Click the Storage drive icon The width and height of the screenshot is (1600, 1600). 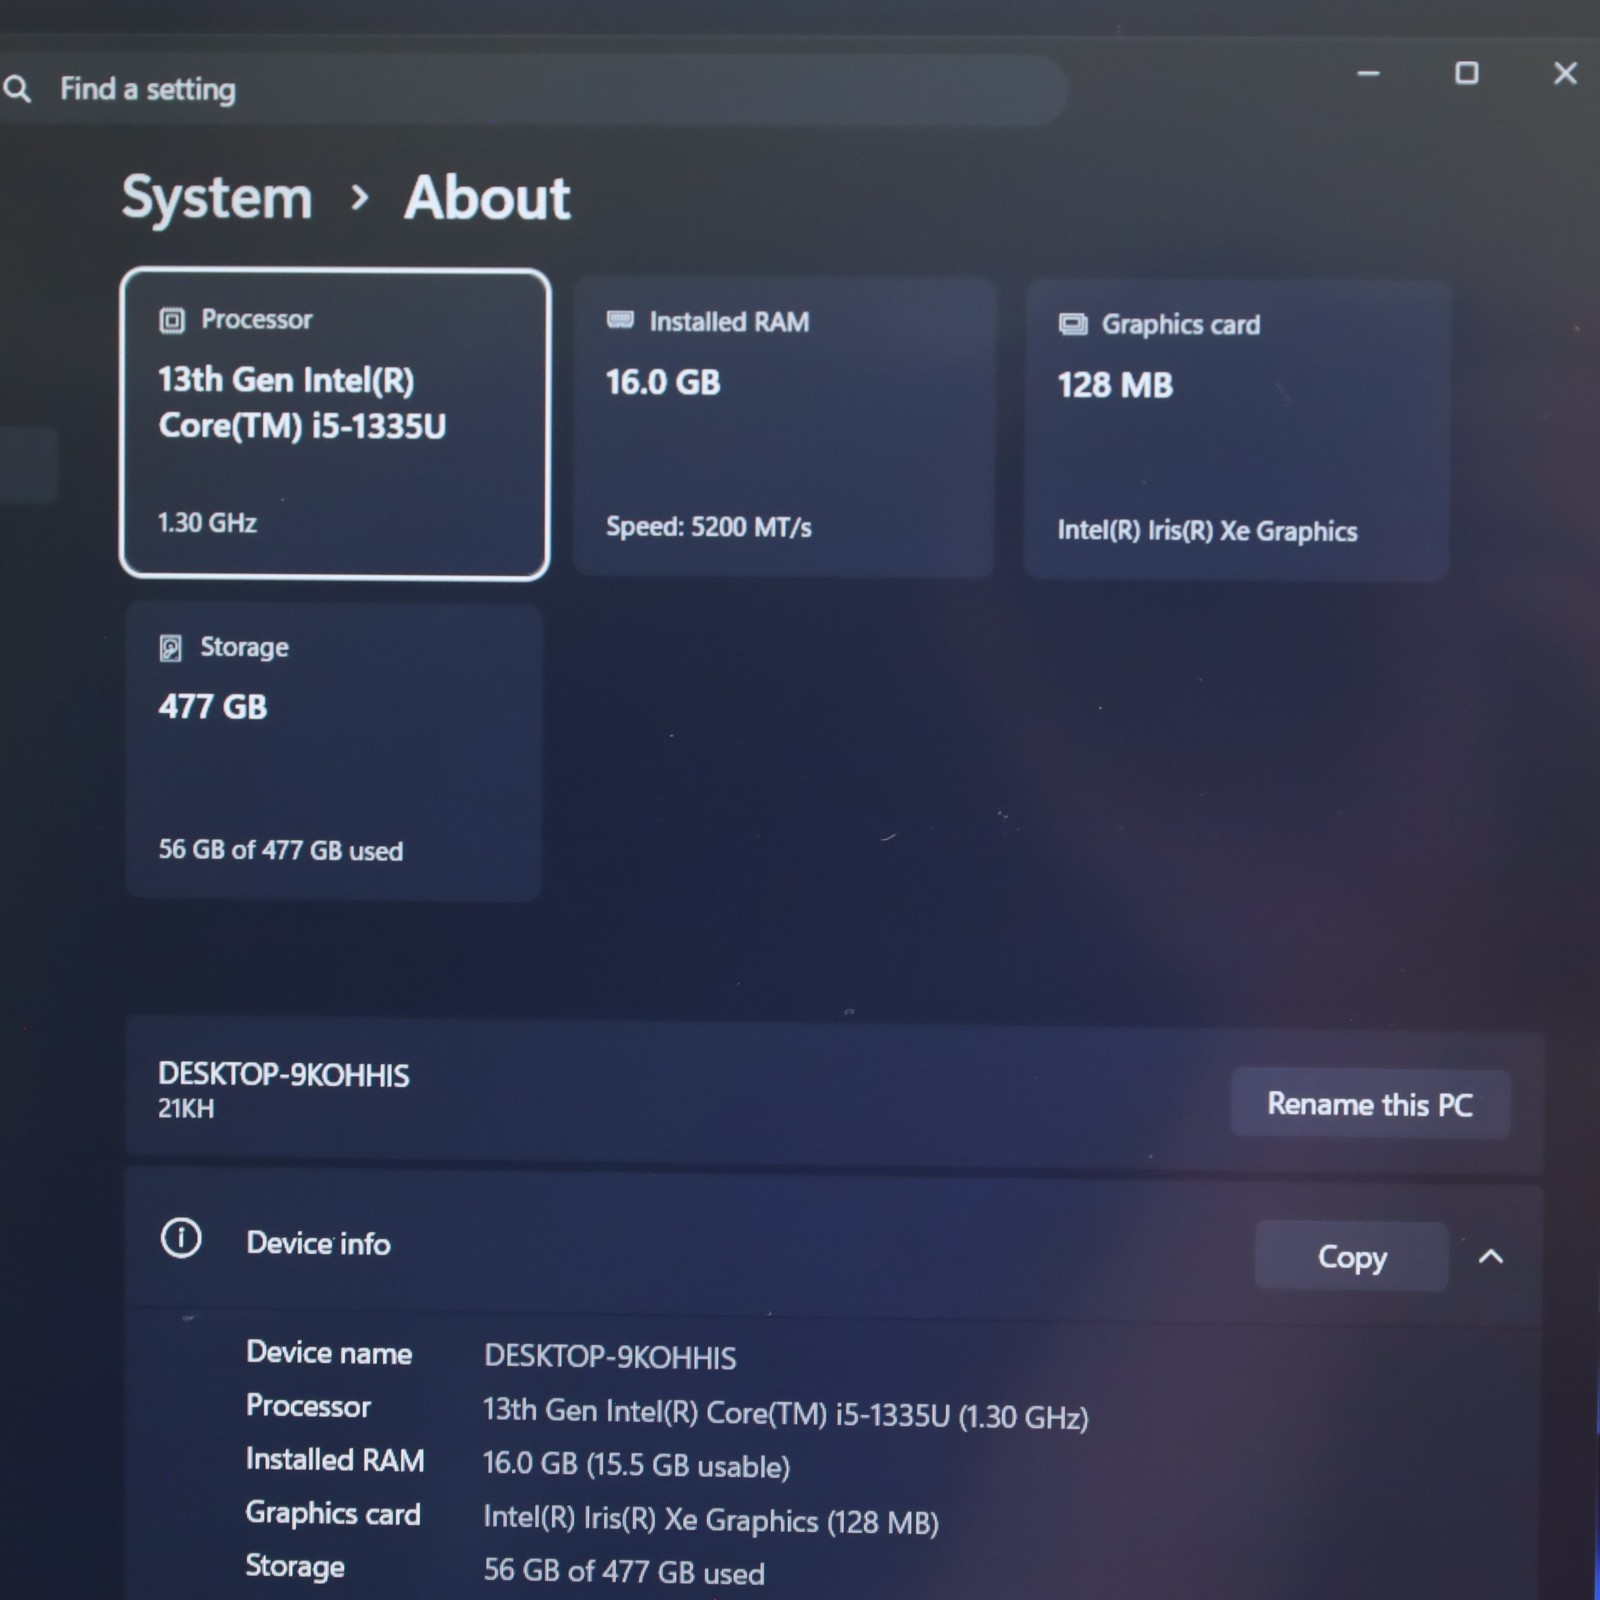pos(171,648)
